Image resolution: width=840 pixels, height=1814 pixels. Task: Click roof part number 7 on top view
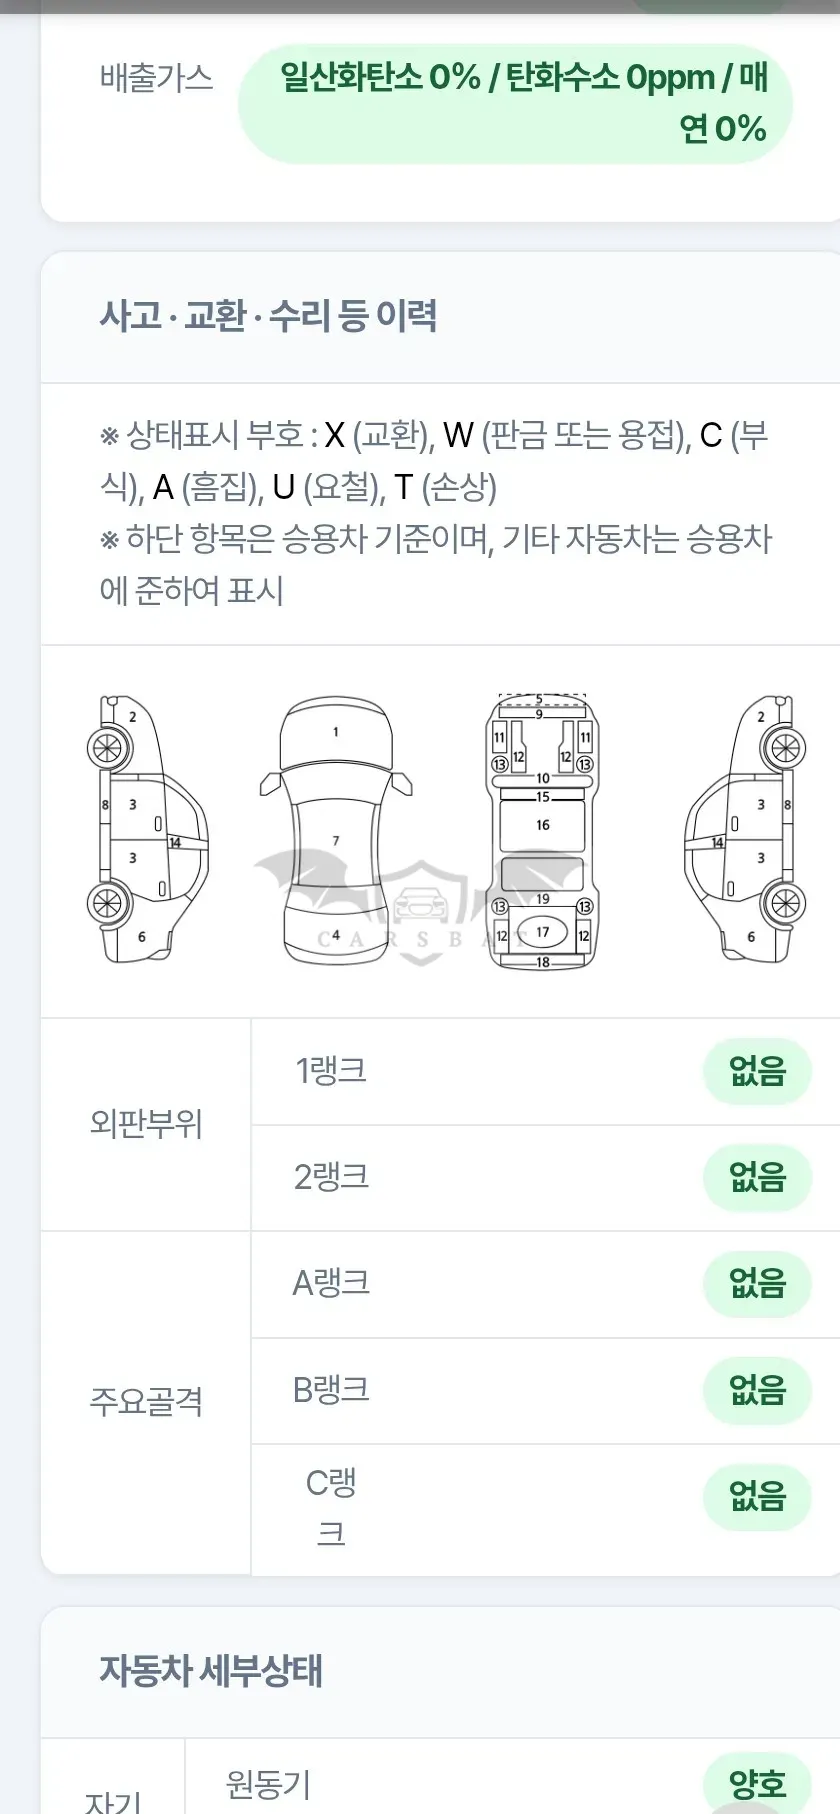[x=336, y=841]
